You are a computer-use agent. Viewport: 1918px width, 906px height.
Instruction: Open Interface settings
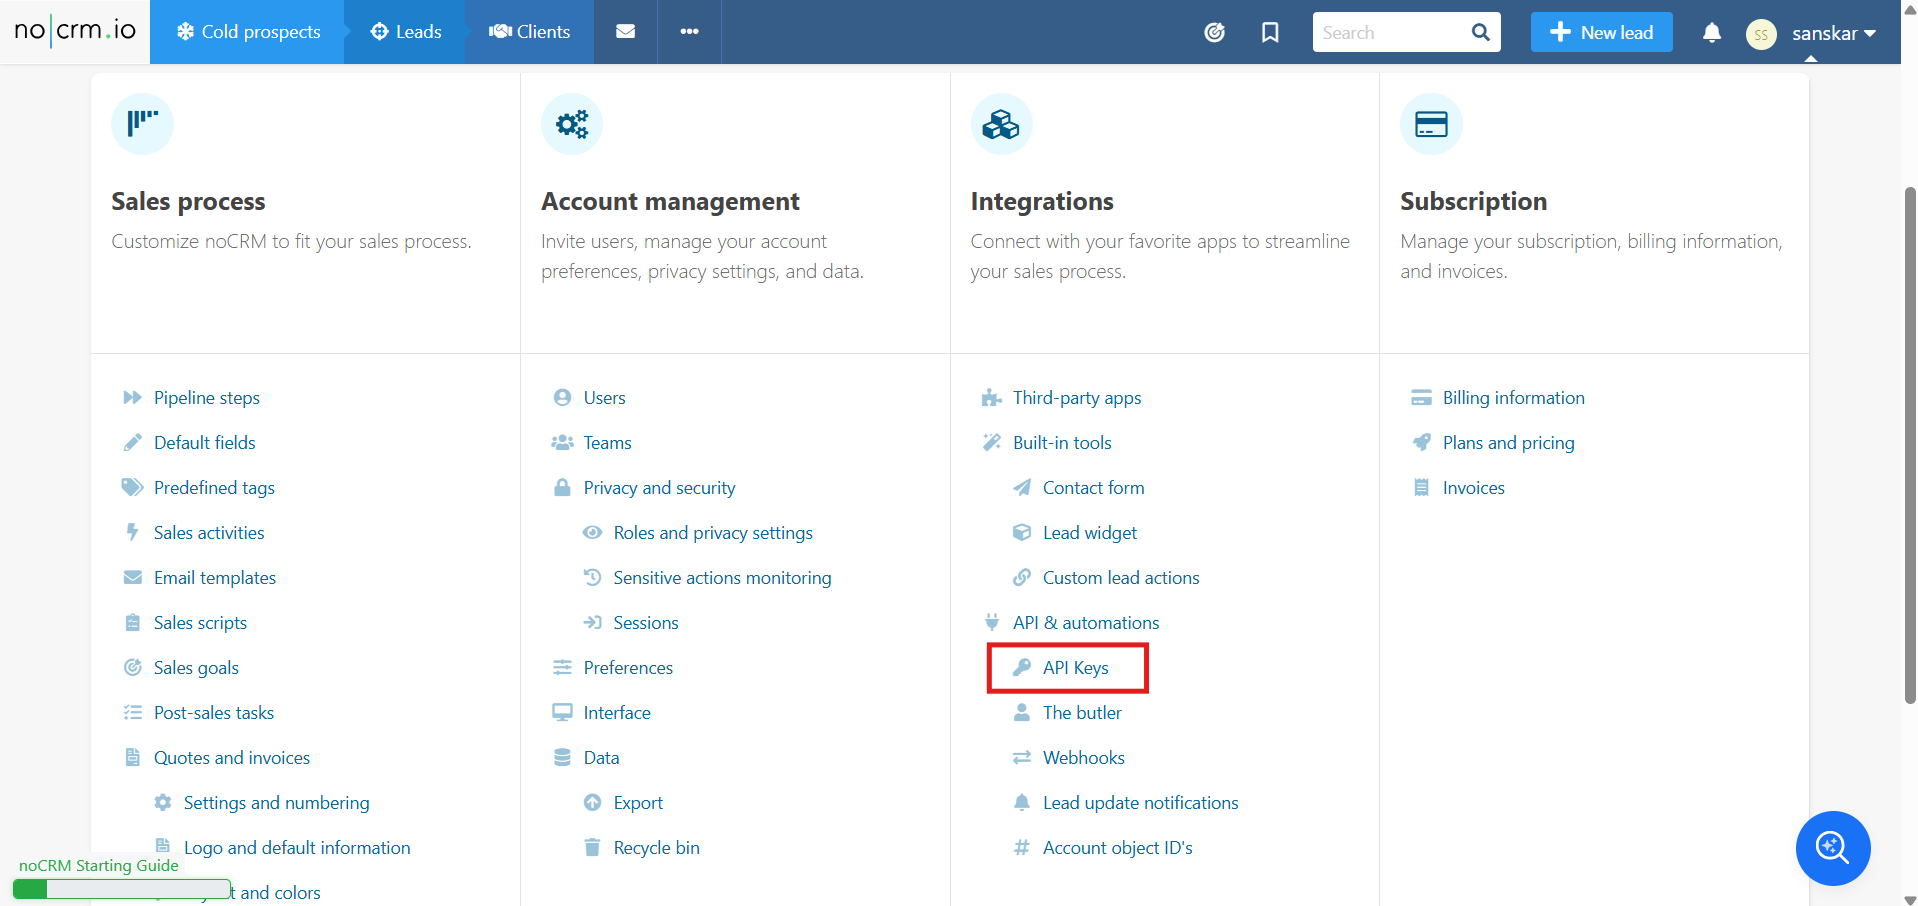(x=617, y=713)
